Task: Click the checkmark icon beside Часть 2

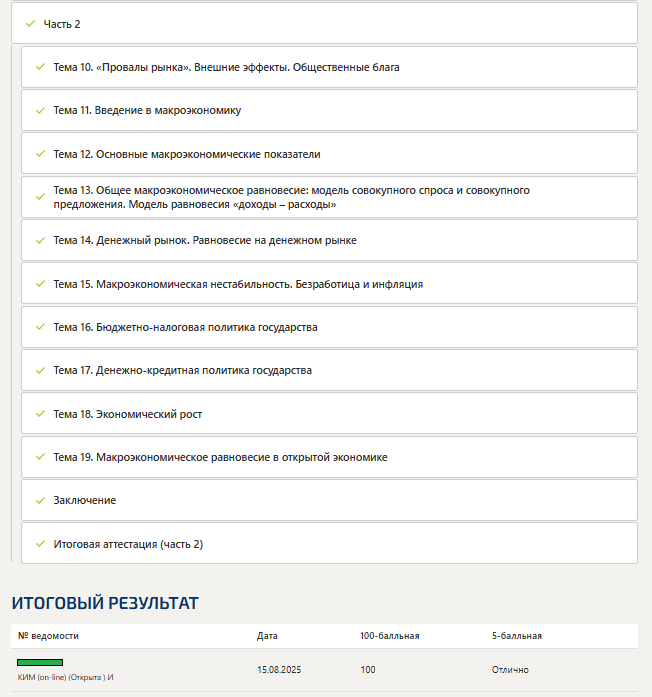Action: point(30,23)
